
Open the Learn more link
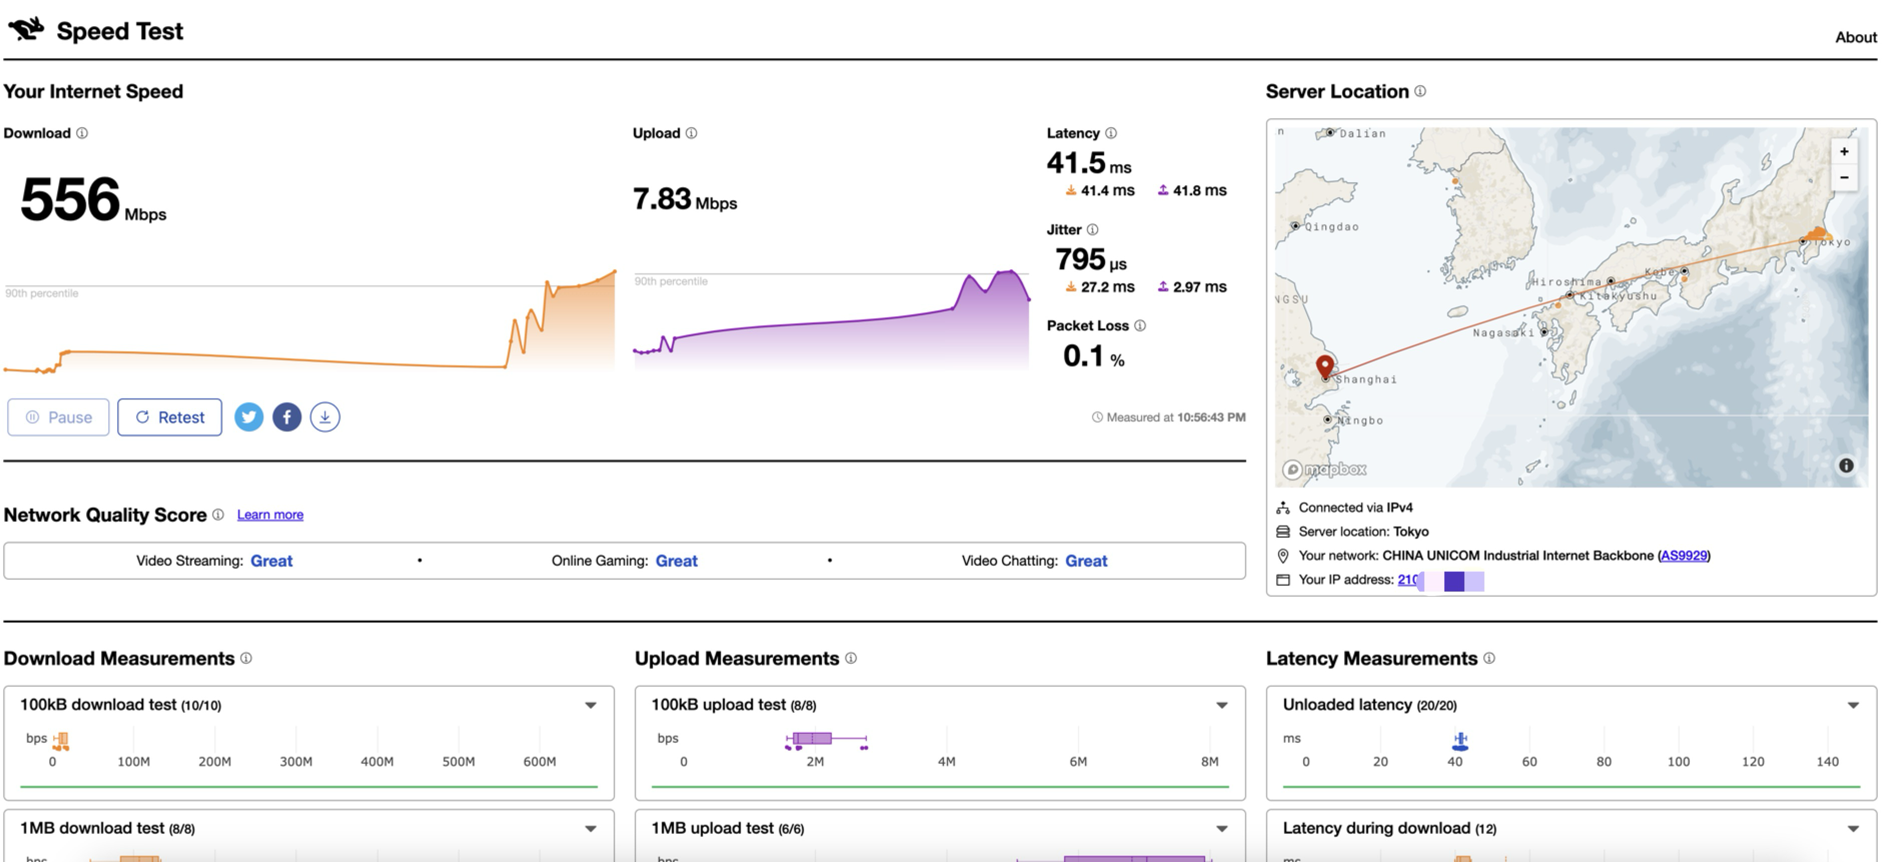270,515
